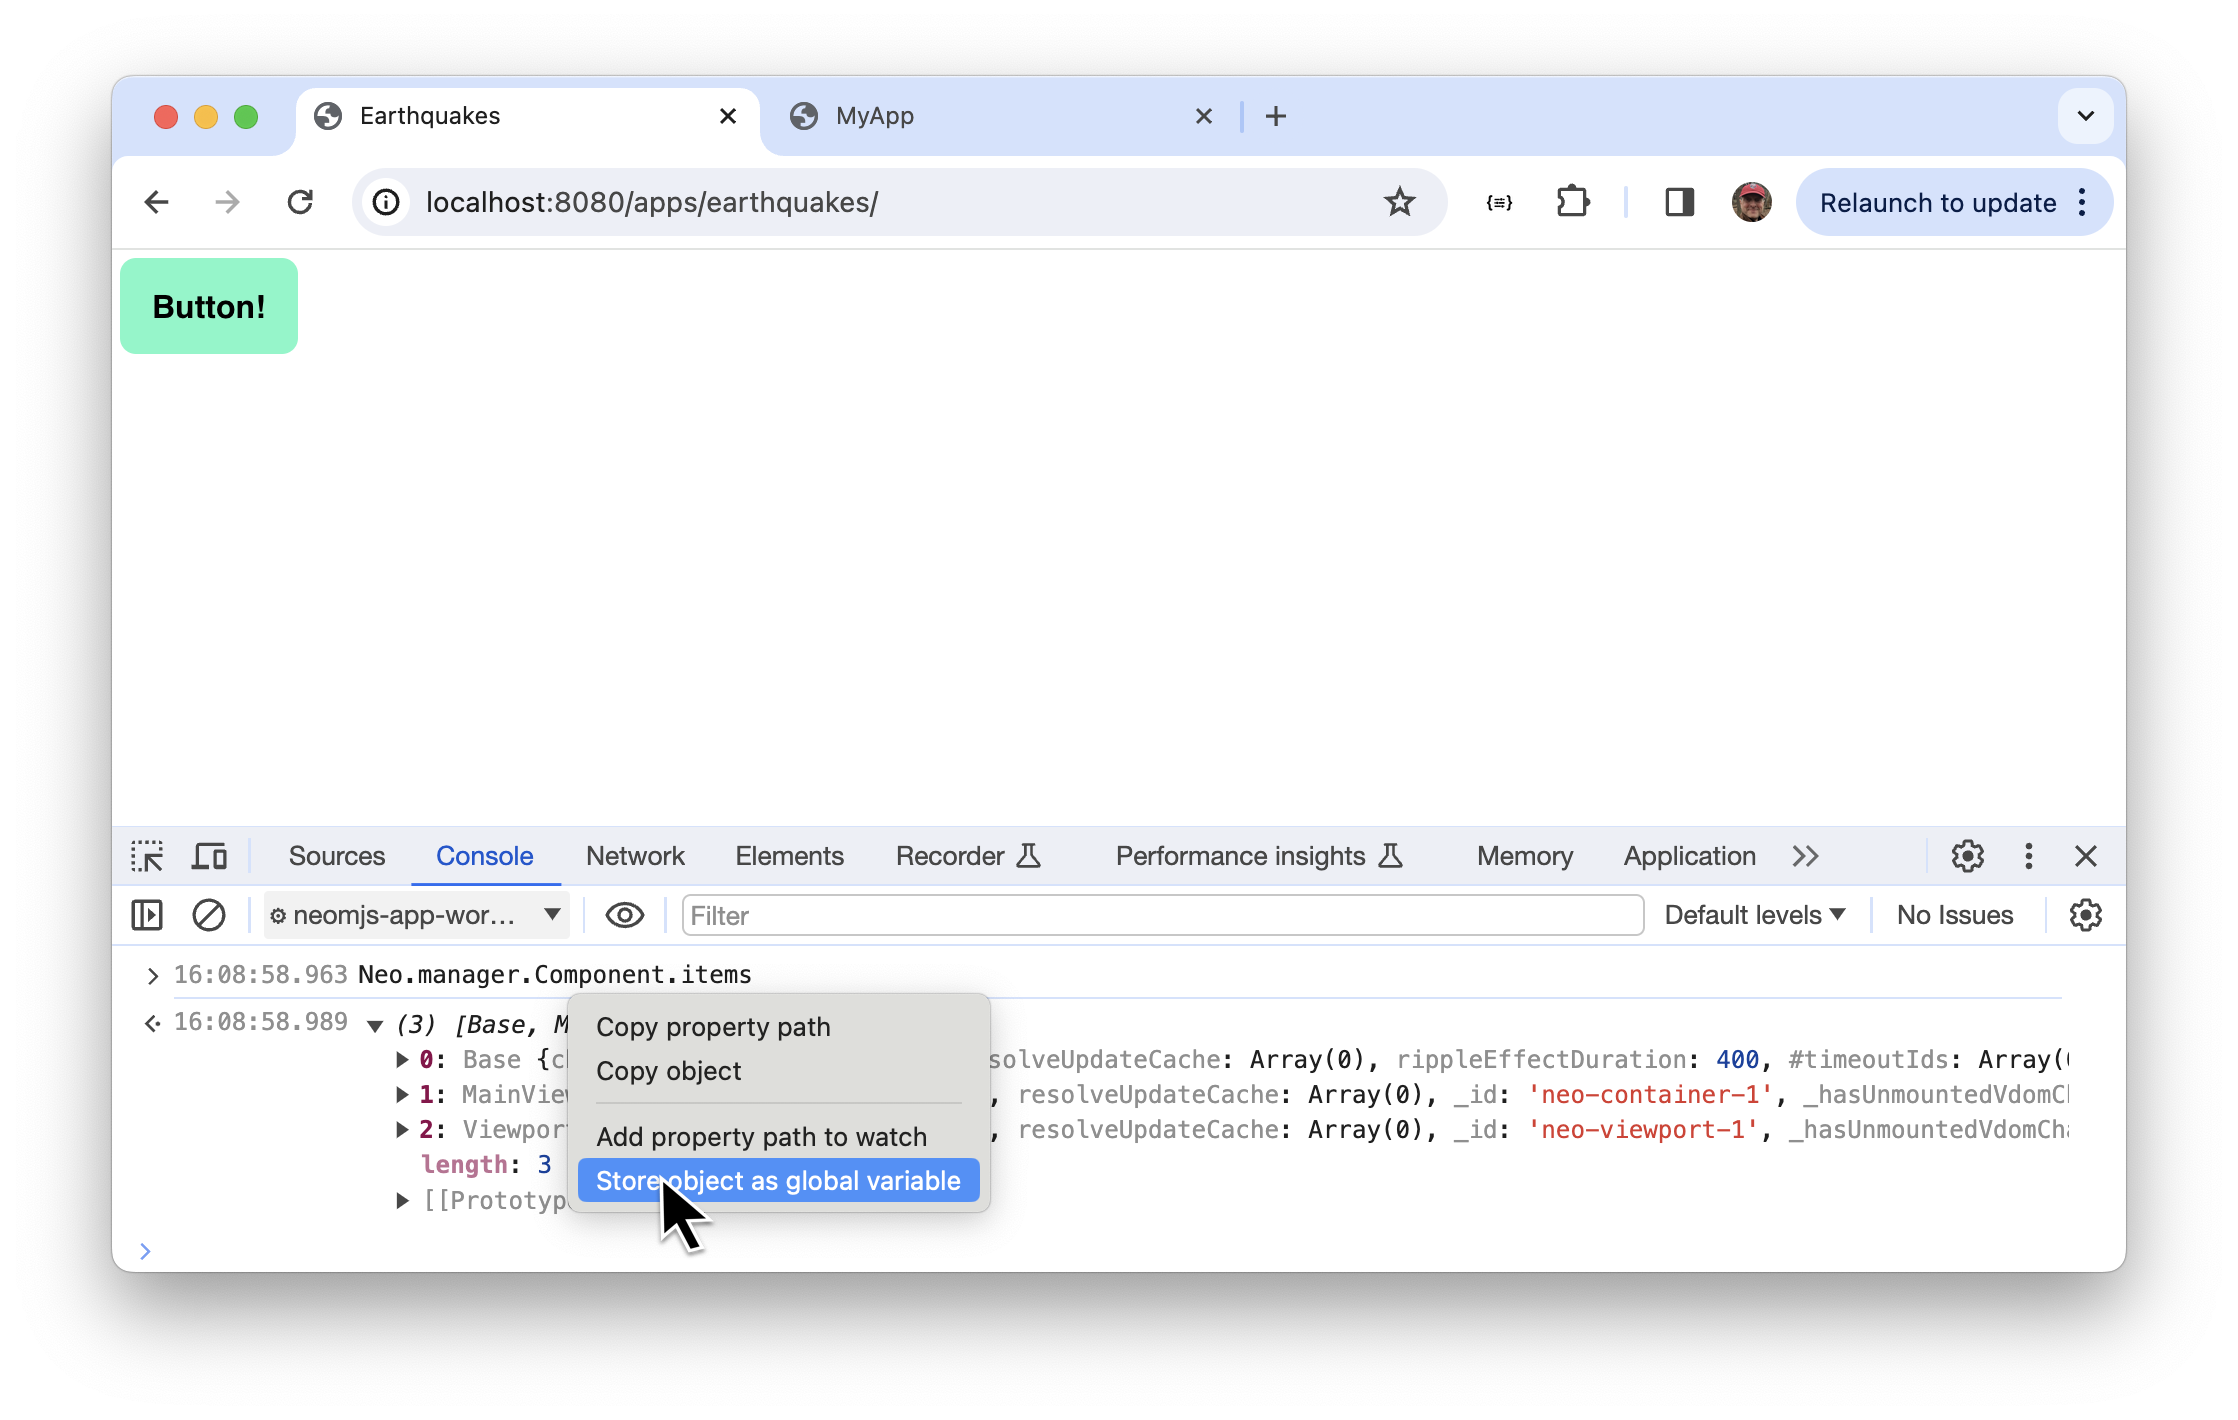Toggle the device toolbar icon
Viewport: 2238px width, 1420px height.
[x=209, y=856]
